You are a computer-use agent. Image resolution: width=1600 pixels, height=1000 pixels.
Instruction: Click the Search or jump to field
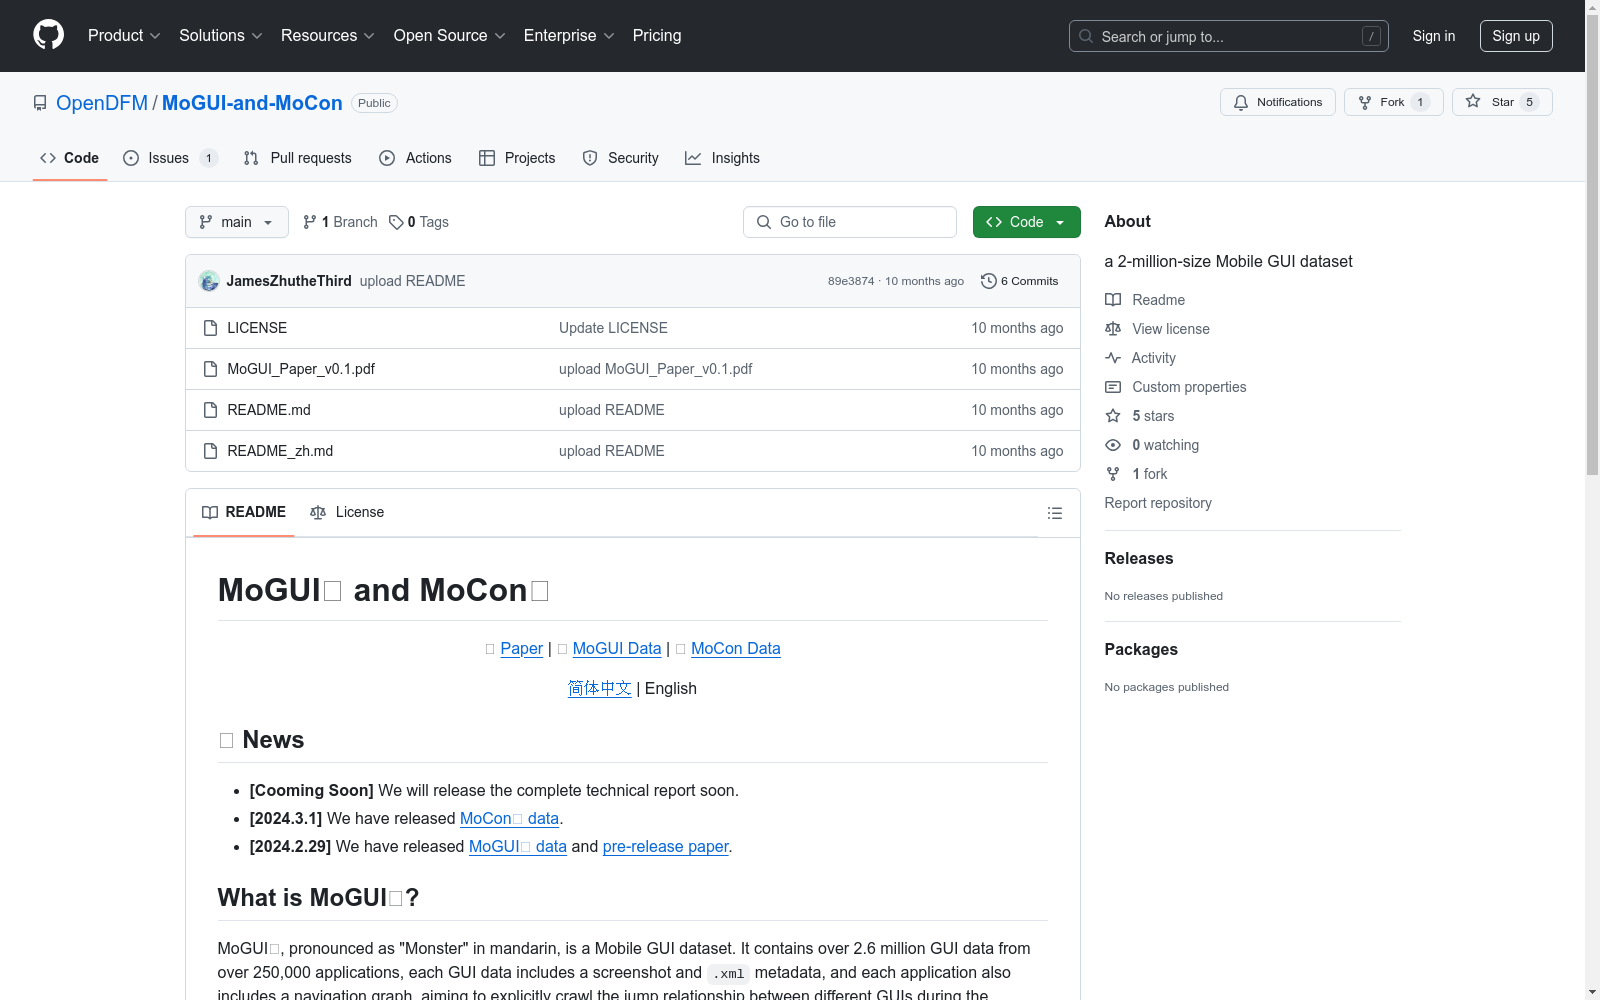[x=1229, y=36]
